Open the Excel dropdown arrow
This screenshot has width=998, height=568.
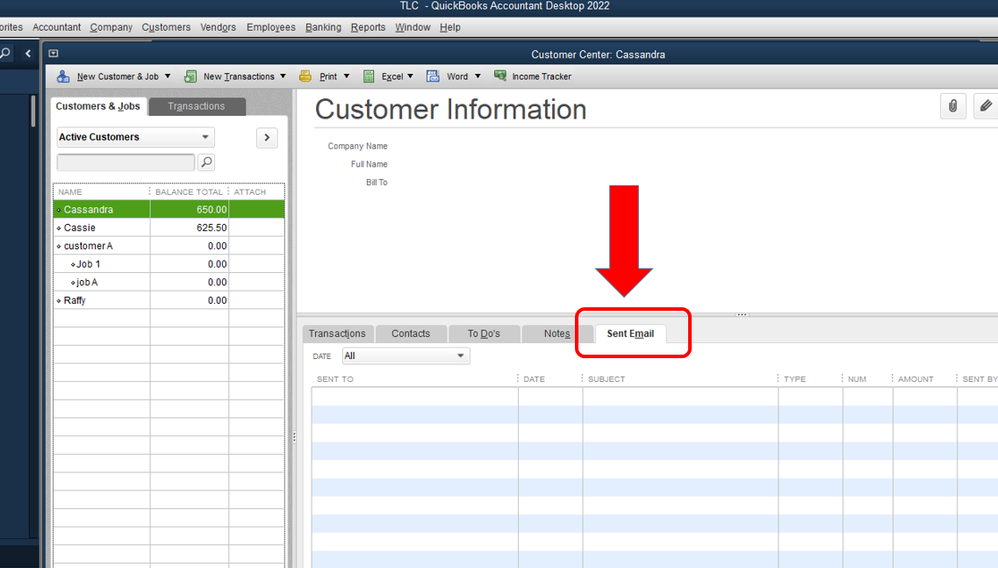click(410, 76)
